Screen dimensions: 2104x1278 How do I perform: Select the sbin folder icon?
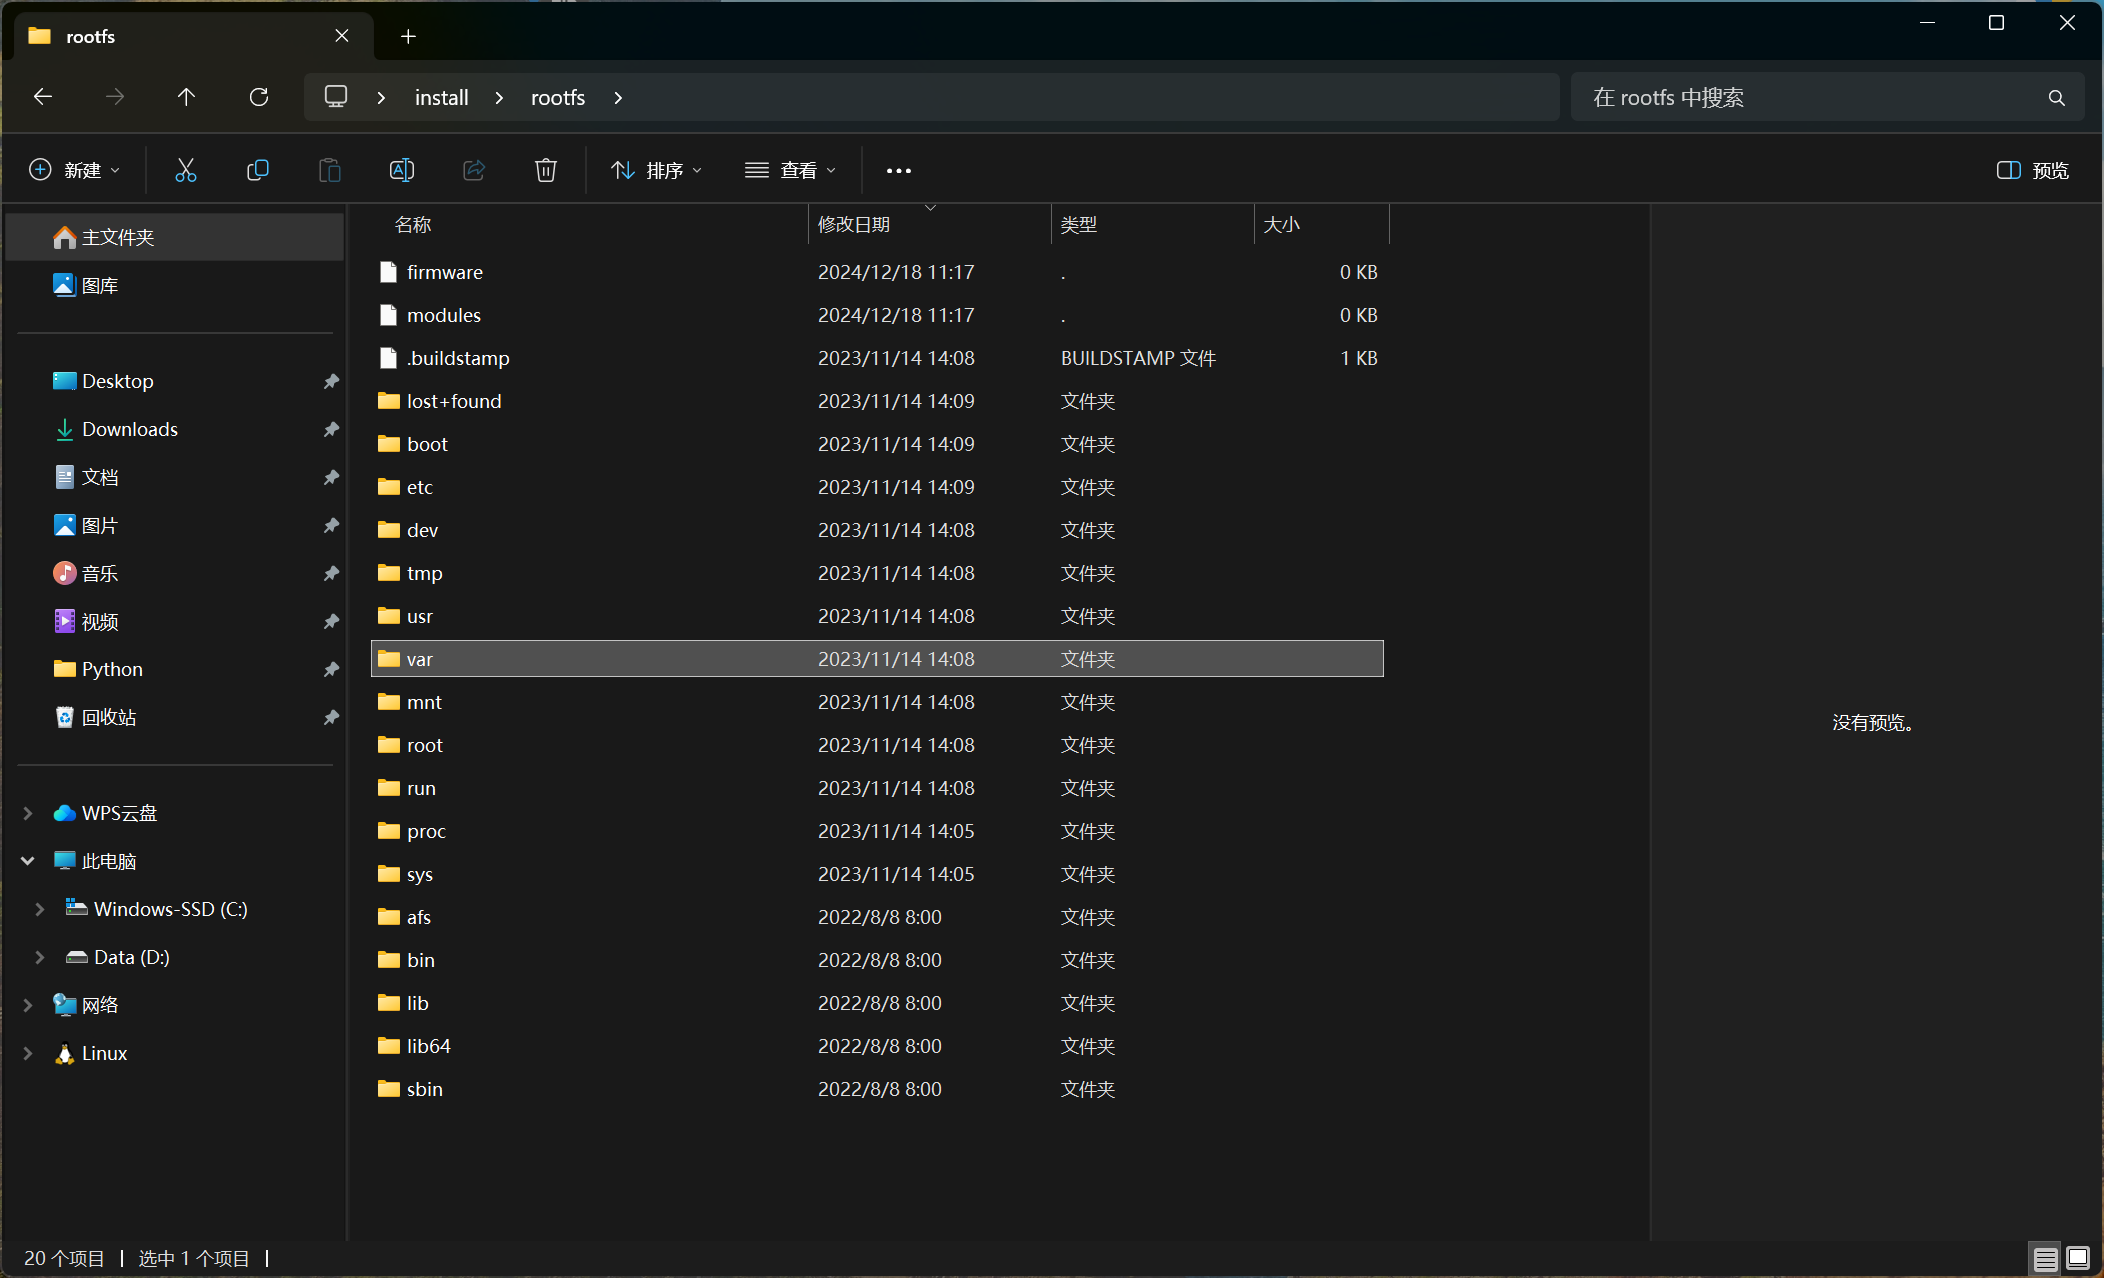click(389, 1089)
